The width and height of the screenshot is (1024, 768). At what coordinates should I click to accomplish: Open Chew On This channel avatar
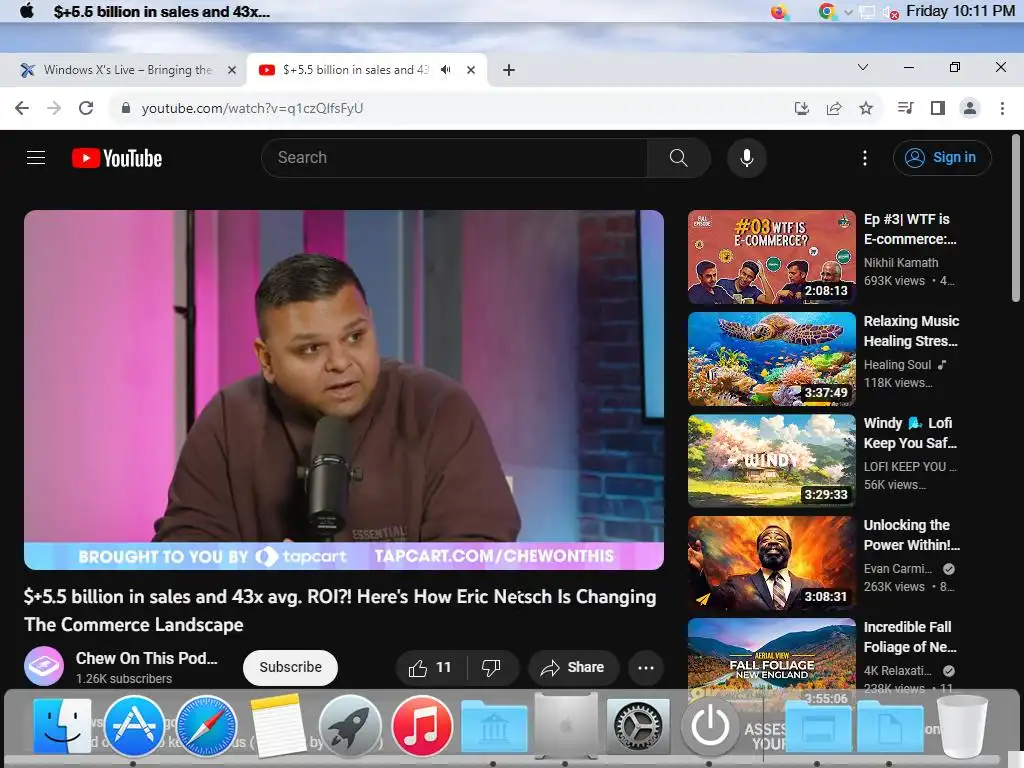(x=44, y=666)
